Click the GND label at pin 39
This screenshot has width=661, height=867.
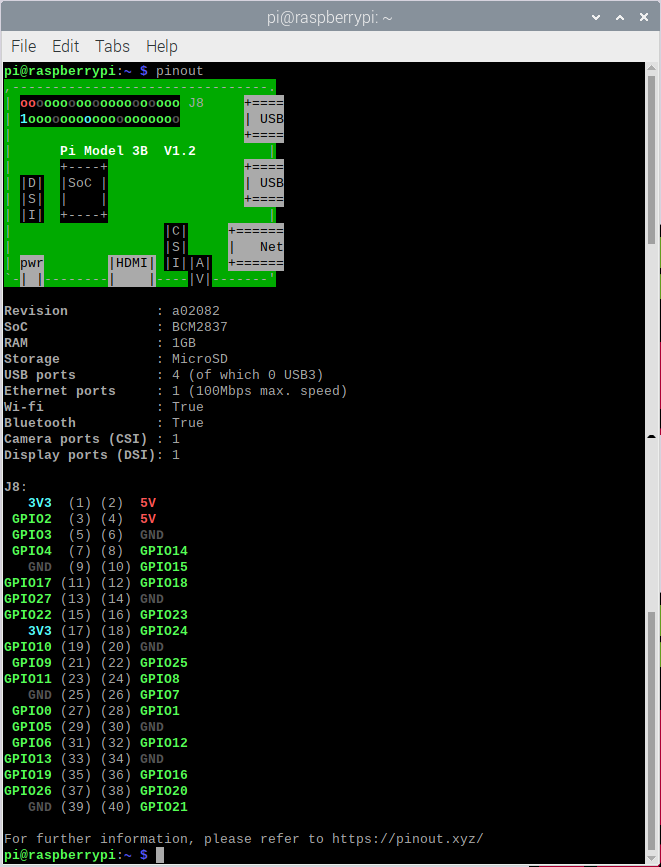tap(40, 807)
